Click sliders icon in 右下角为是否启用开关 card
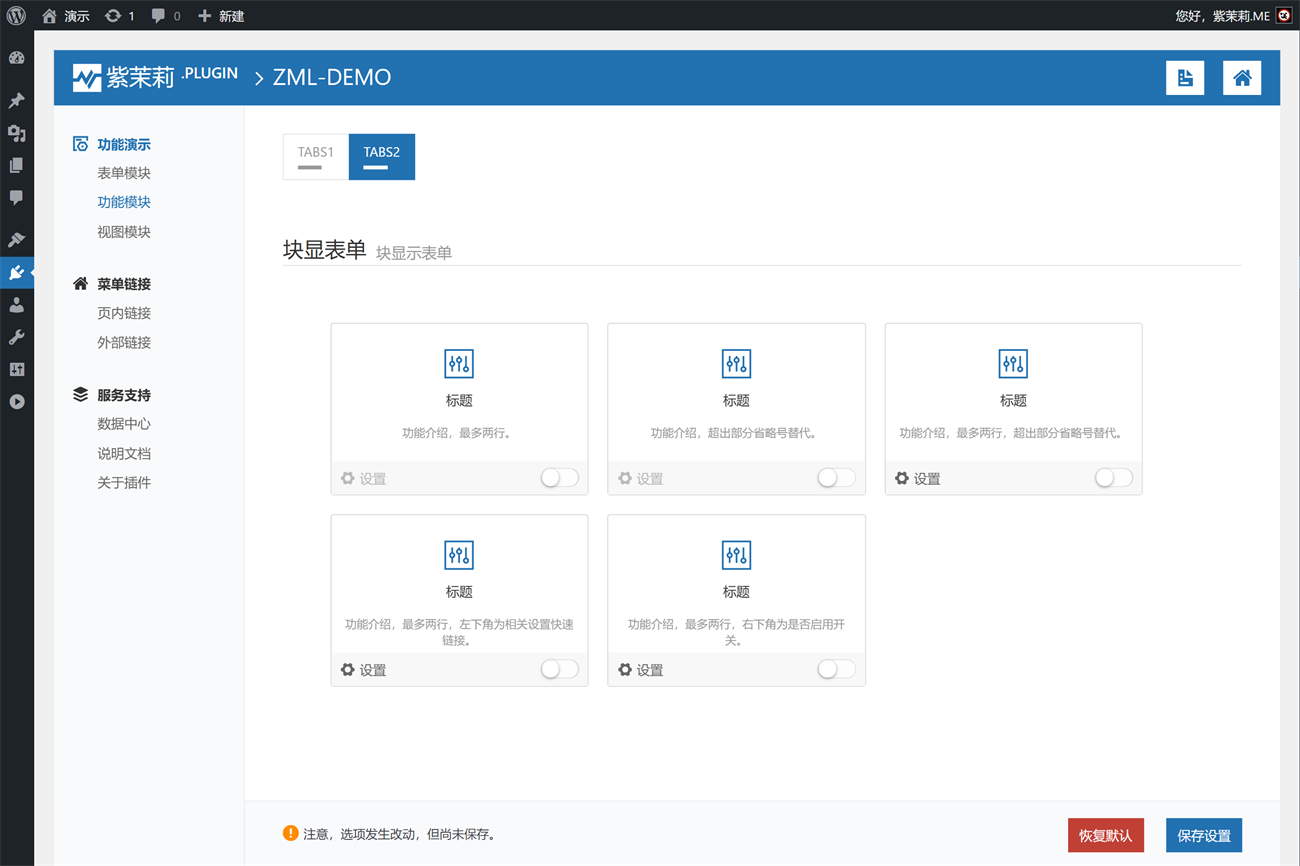Image resolution: width=1300 pixels, height=866 pixels. pos(736,555)
